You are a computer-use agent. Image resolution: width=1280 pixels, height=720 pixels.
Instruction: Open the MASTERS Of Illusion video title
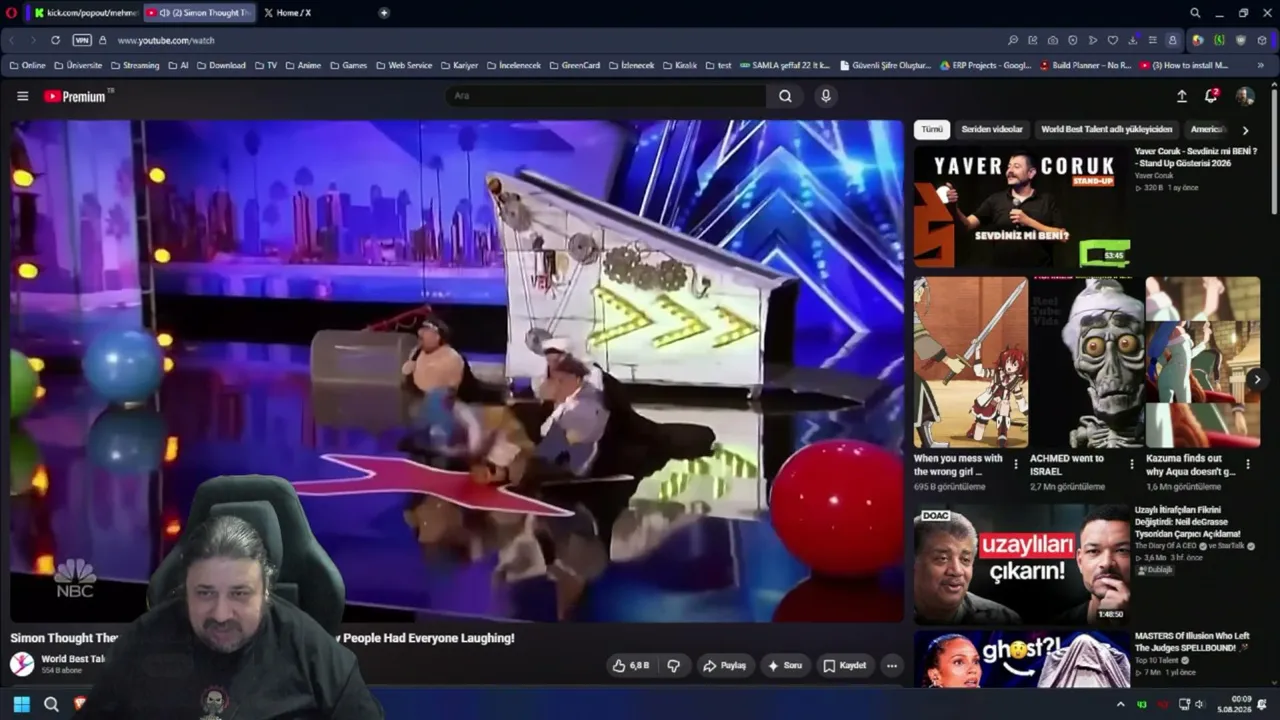pos(1192,641)
